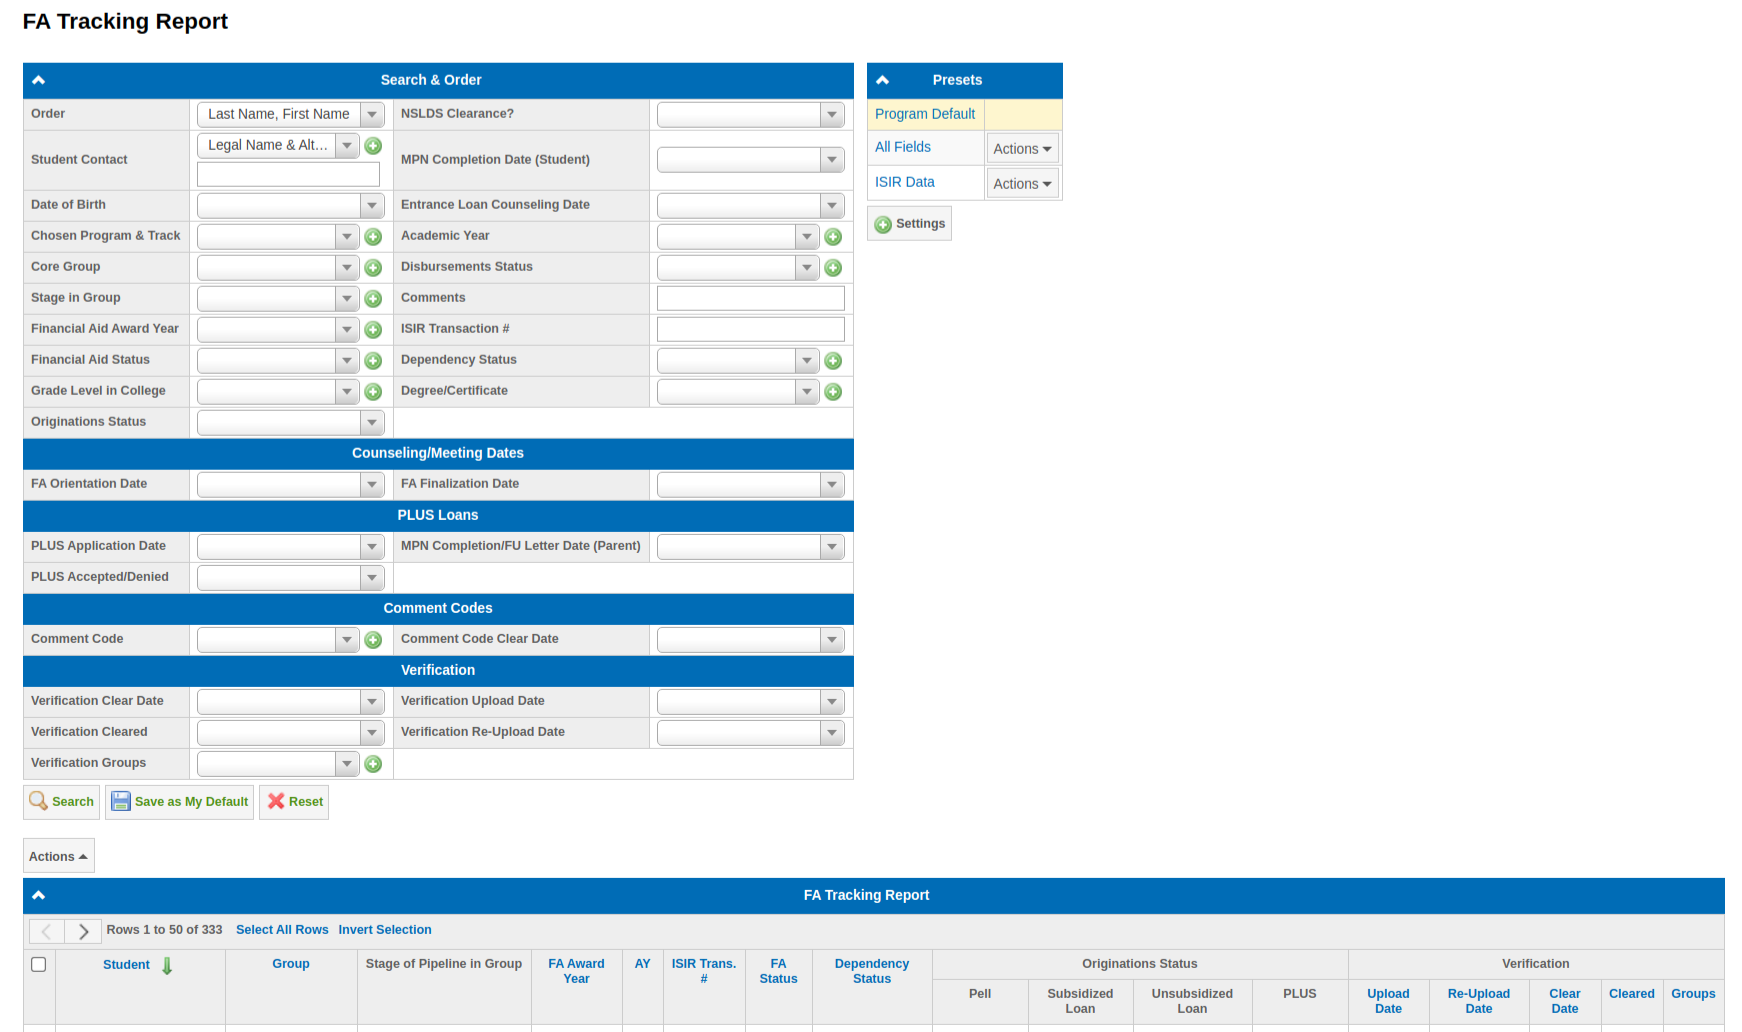Open the Actions menu above the report table
Image resolution: width=1742 pixels, height=1032 pixels.
(59, 856)
